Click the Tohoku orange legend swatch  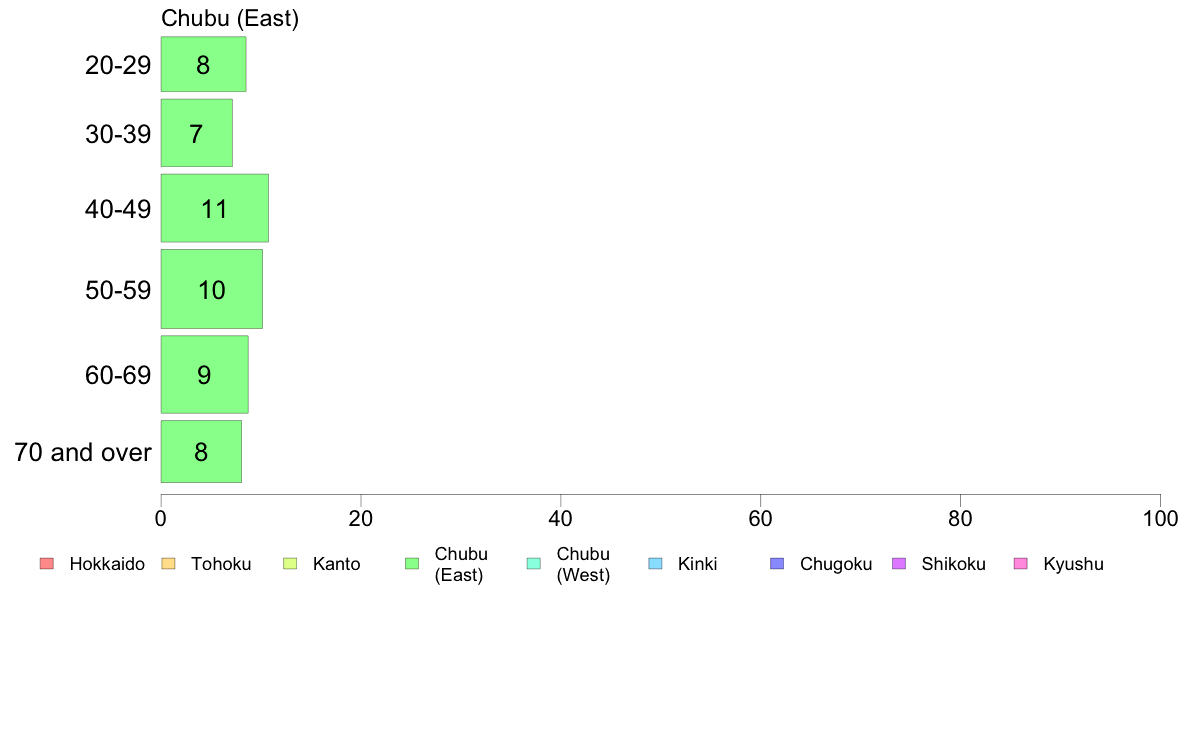pos(168,563)
